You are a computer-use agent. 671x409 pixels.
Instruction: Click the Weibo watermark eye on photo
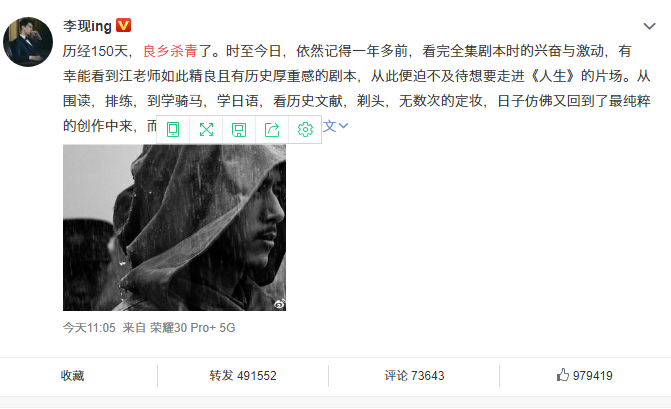coord(279,304)
